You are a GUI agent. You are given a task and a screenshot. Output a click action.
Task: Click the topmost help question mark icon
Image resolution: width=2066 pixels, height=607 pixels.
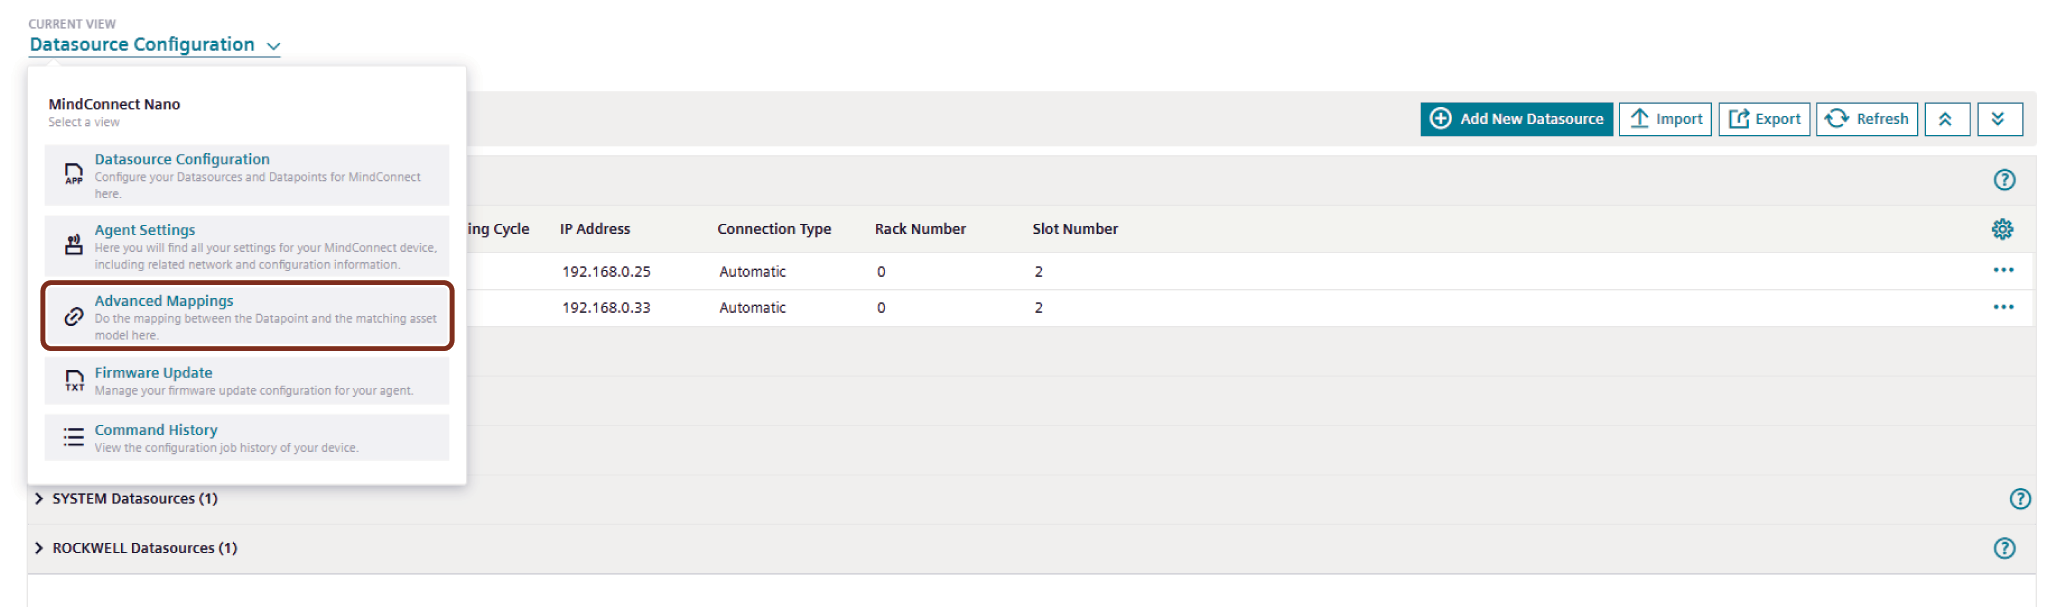[x=2004, y=180]
